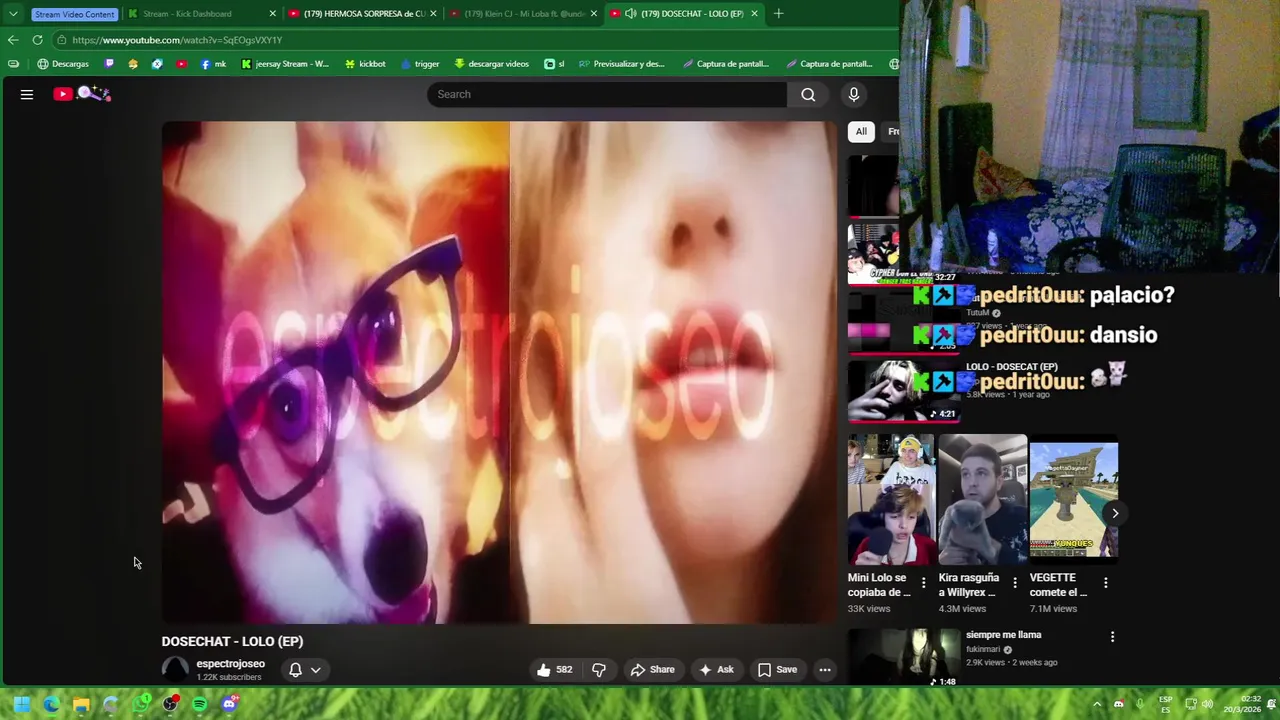Open the YouTube bookmark icon in bar
Viewport: 1280px width, 720px height.
[x=181, y=64]
